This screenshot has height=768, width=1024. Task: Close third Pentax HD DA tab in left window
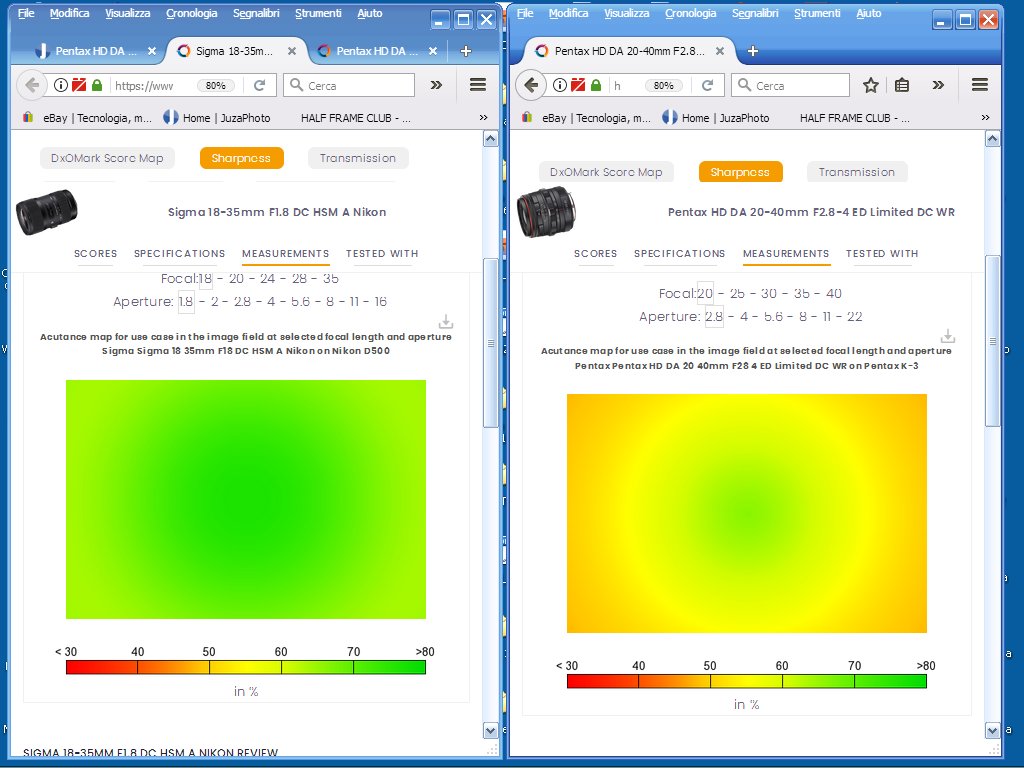coord(432,51)
